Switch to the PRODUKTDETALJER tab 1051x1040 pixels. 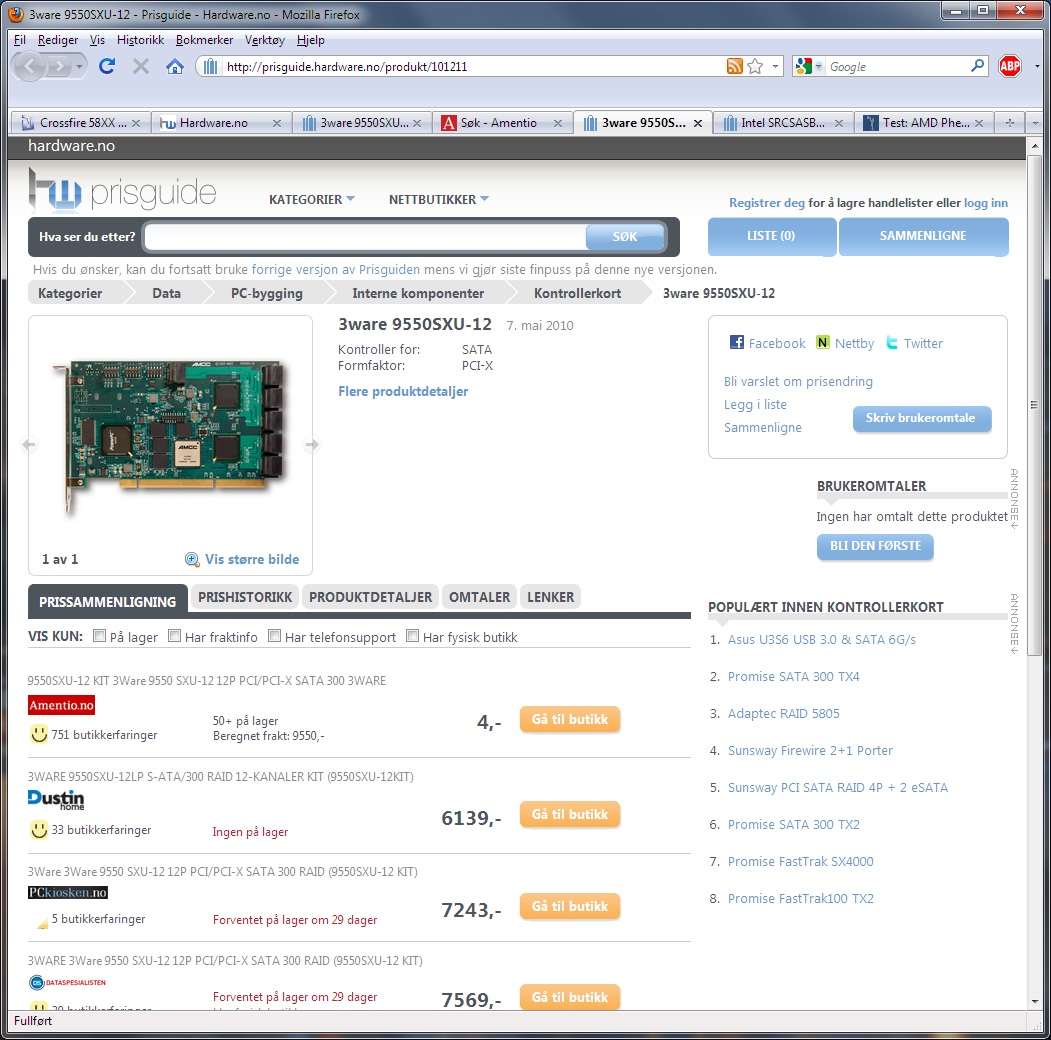click(x=371, y=597)
